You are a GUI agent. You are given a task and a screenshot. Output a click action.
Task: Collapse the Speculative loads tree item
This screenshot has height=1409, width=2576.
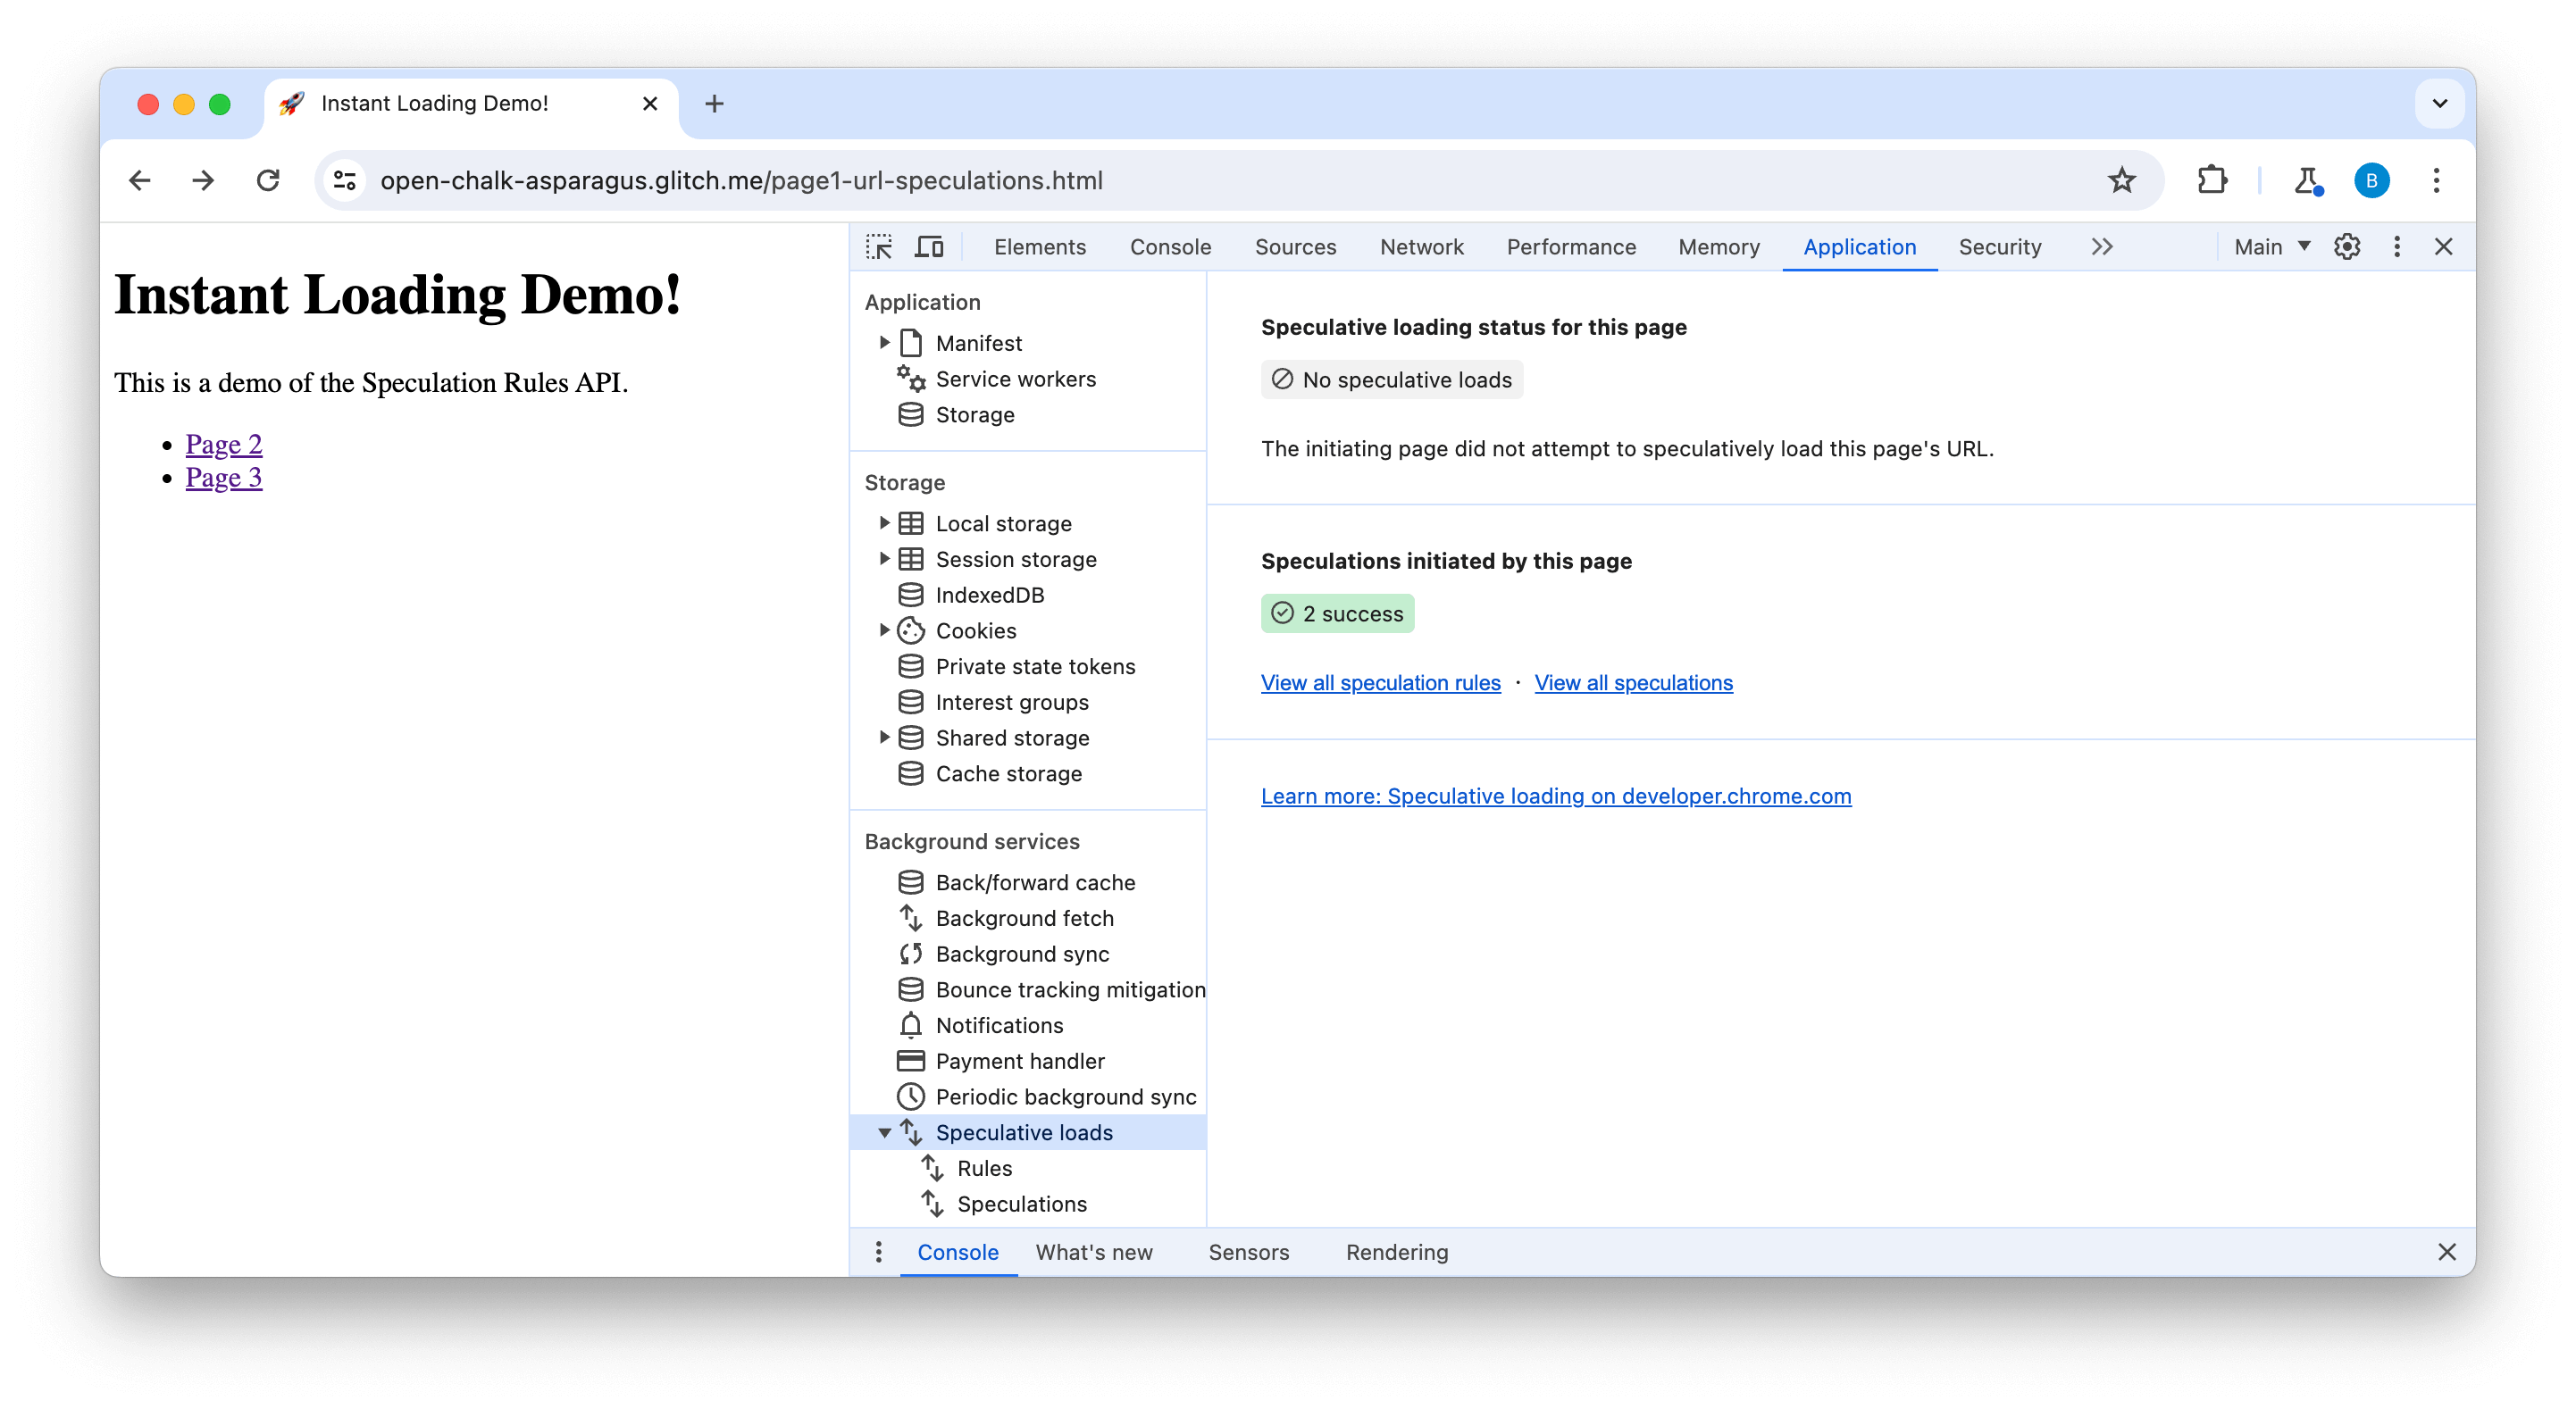[885, 1133]
